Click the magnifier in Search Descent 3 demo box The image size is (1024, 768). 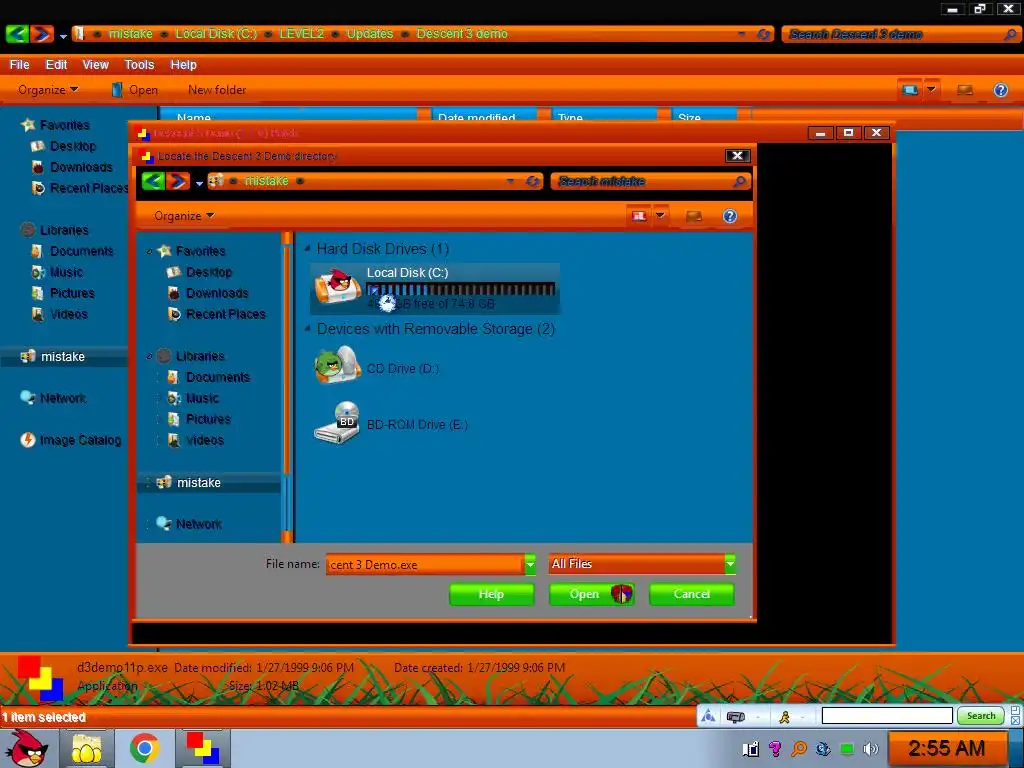click(x=1010, y=34)
